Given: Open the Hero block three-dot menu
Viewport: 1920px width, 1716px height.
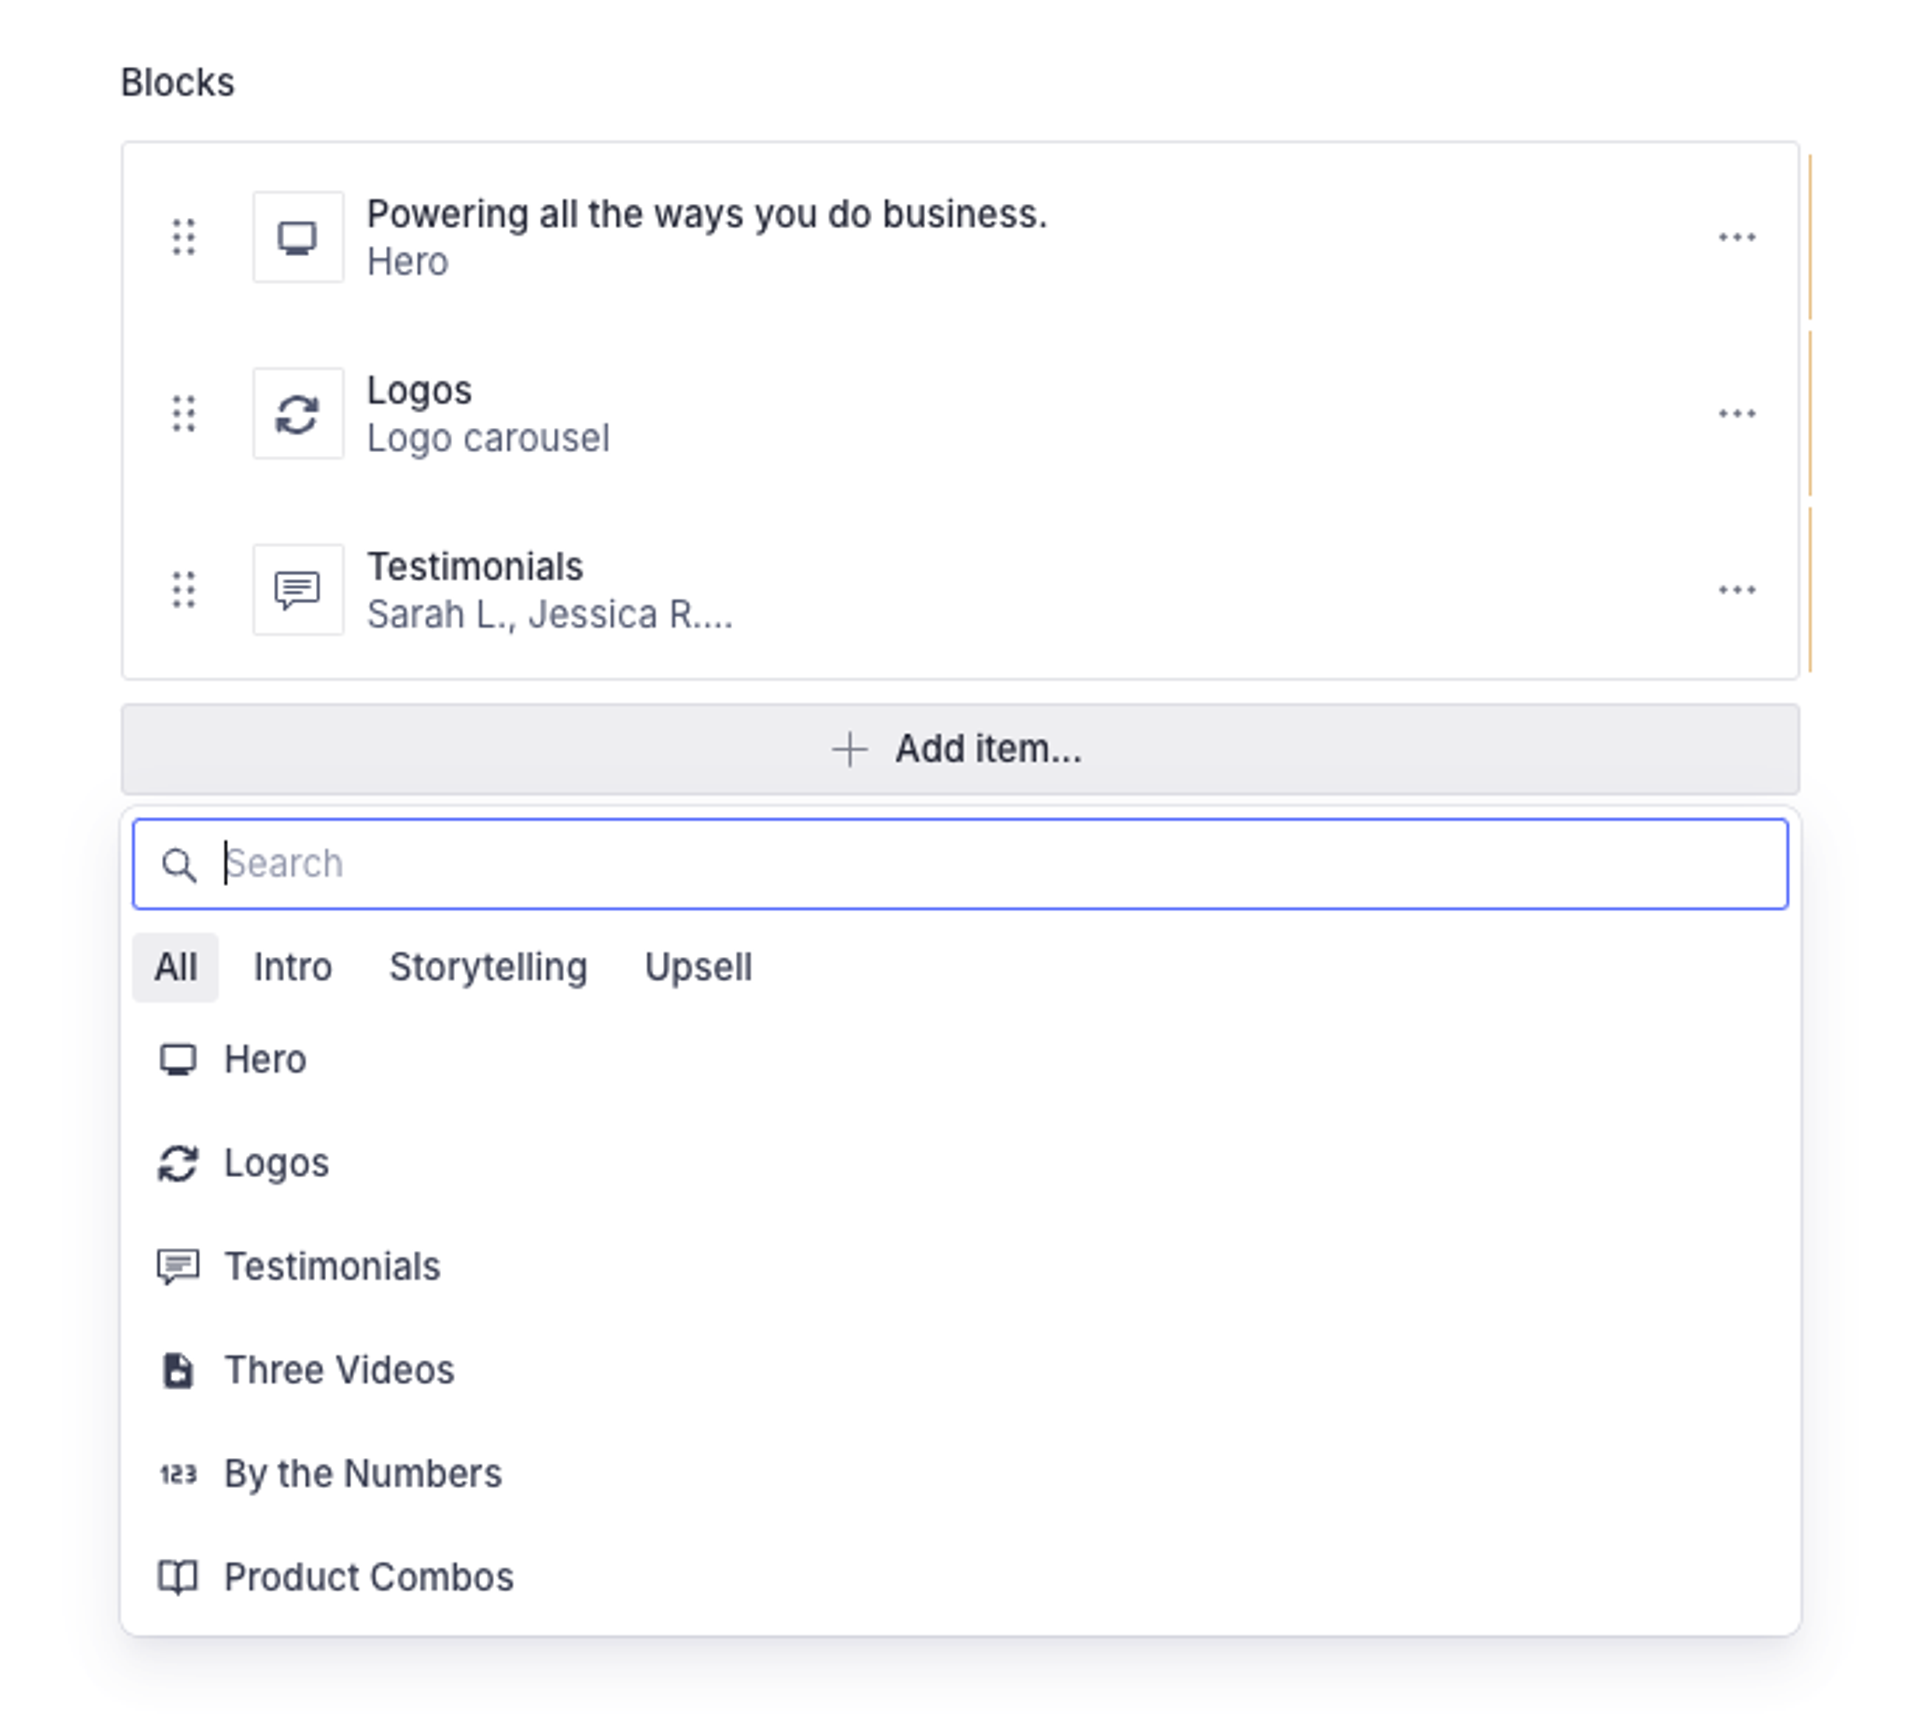Looking at the screenshot, I should click(1736, 237).
